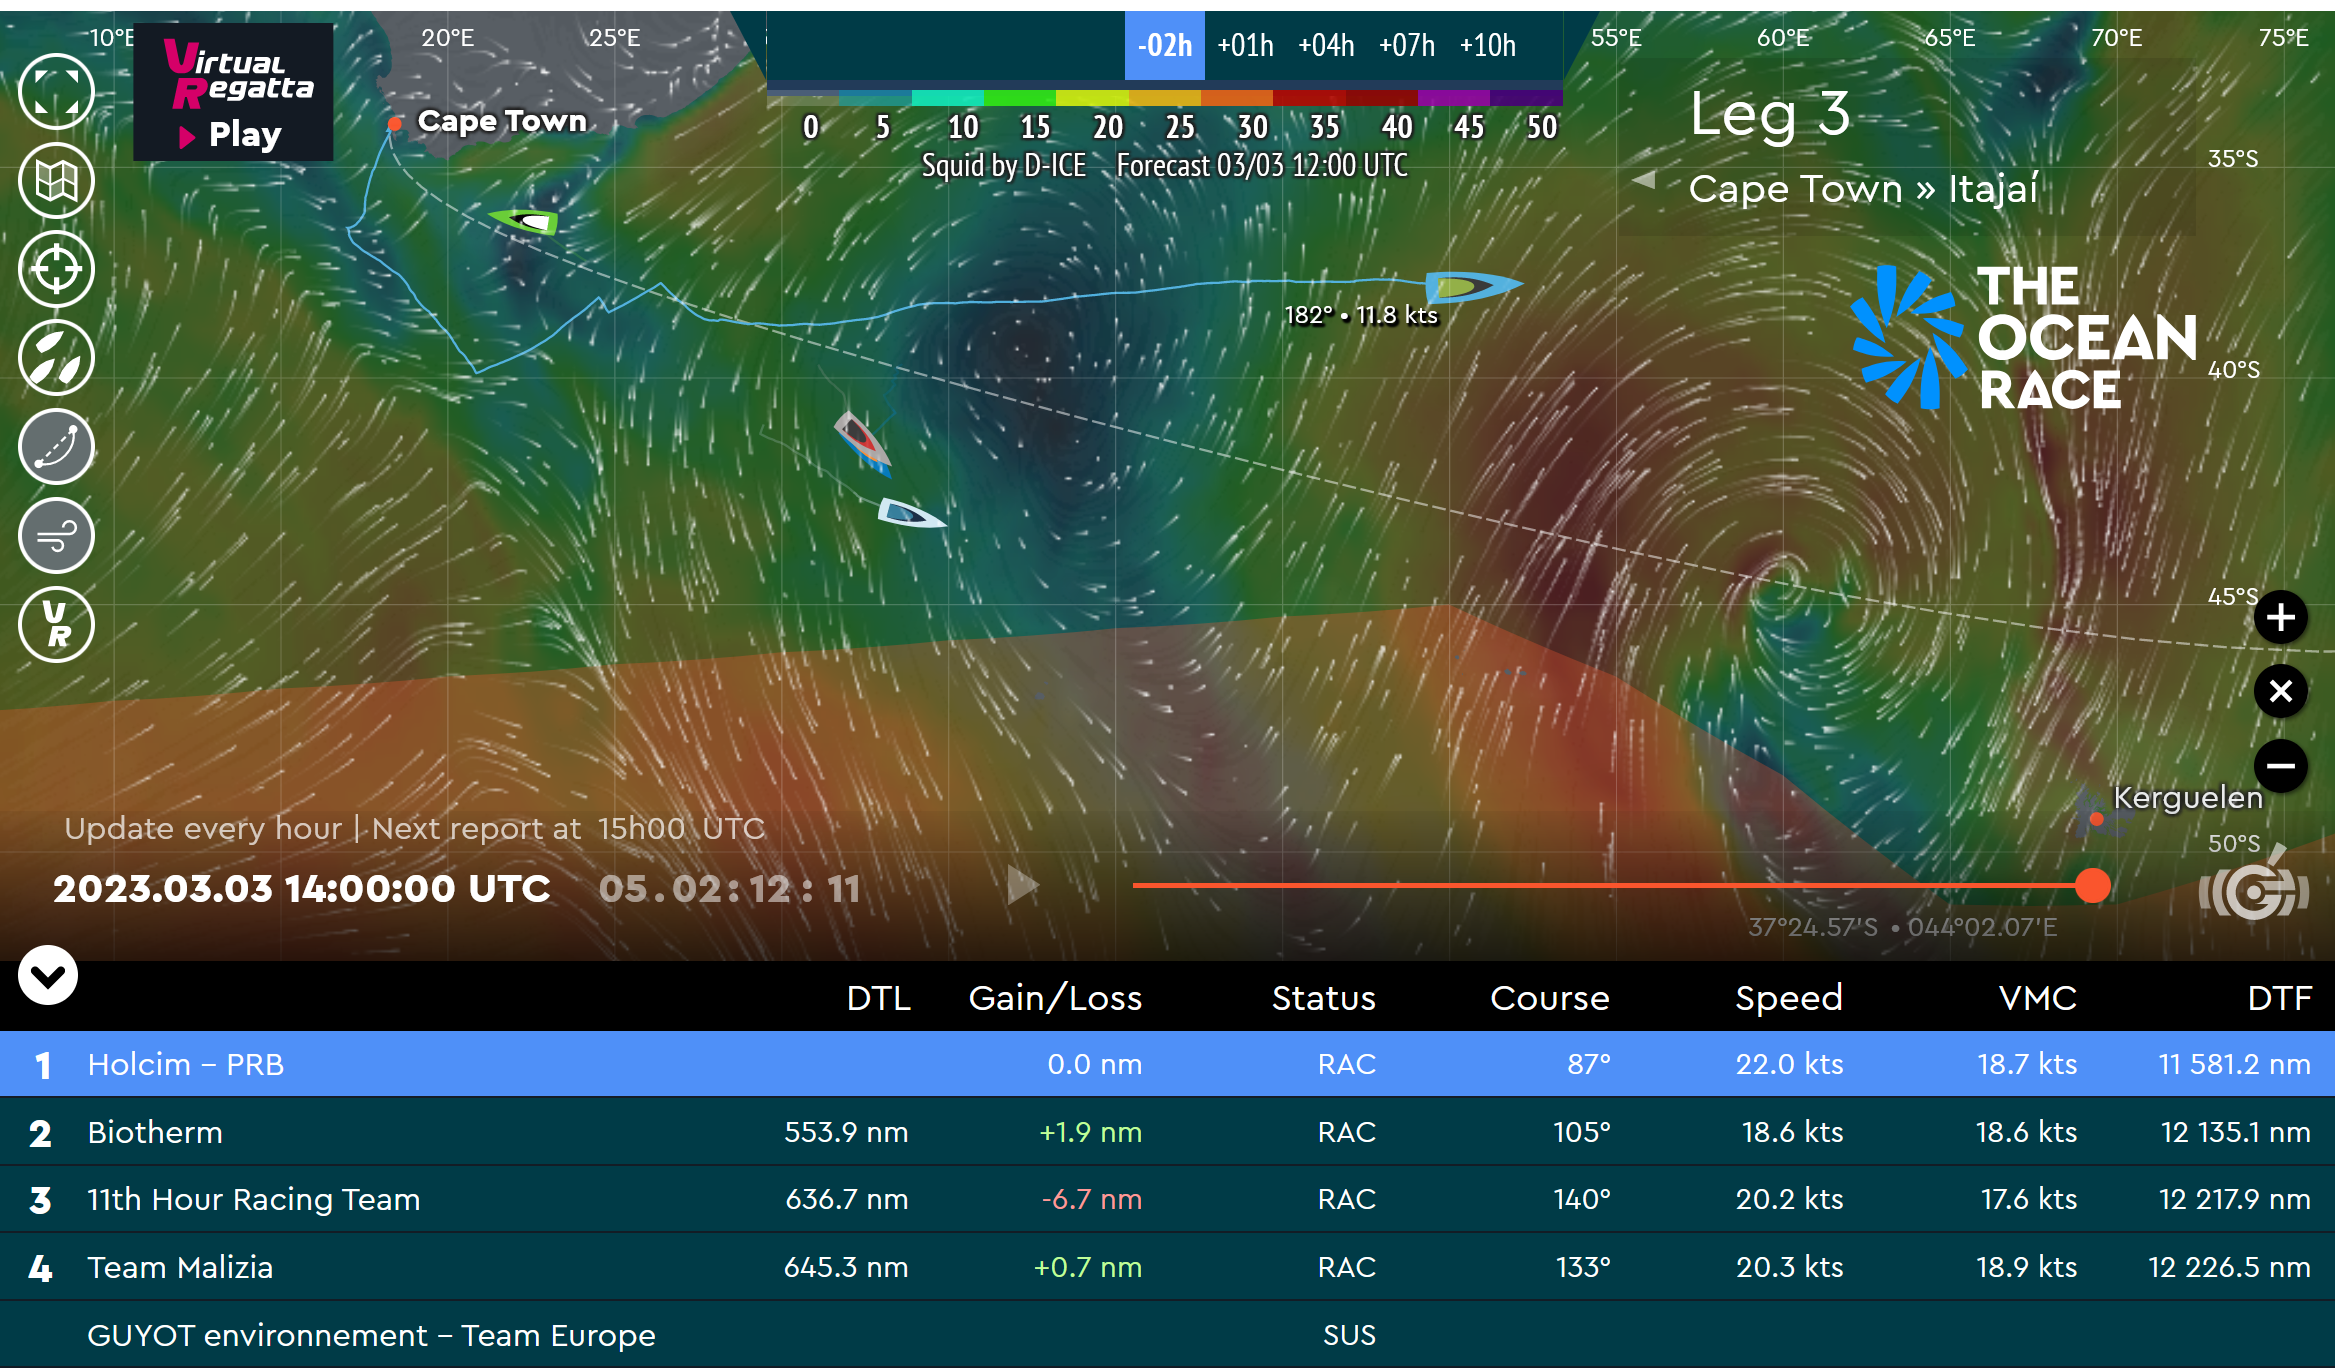
Task: Click the 182° • 11.8 kts boat label
Action: [x=1361, y=315]
